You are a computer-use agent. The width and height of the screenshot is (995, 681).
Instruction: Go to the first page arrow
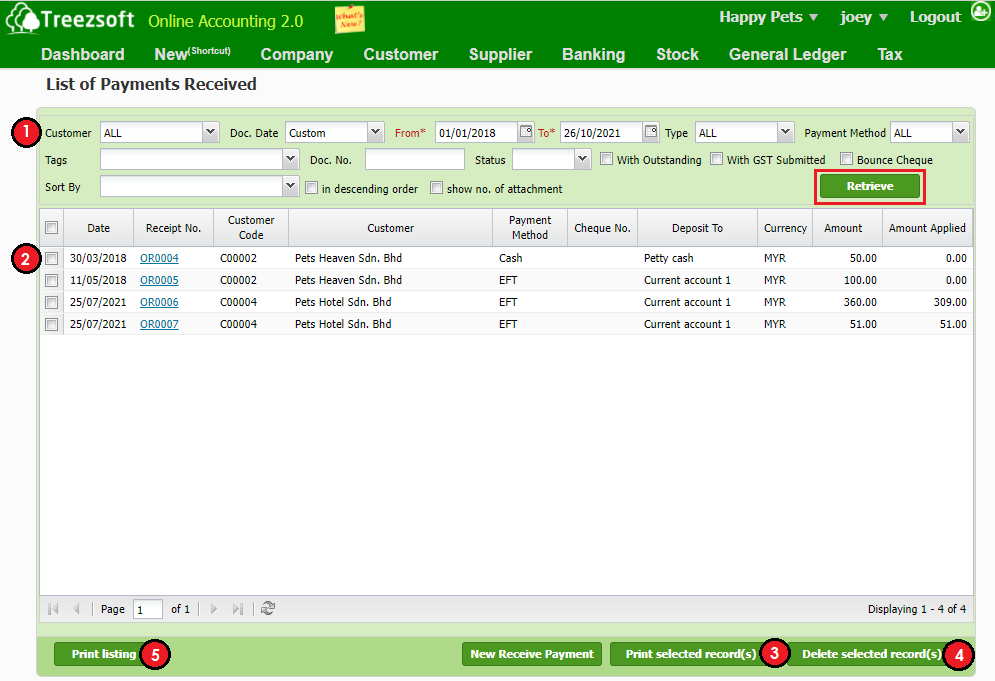click(54, 608)
